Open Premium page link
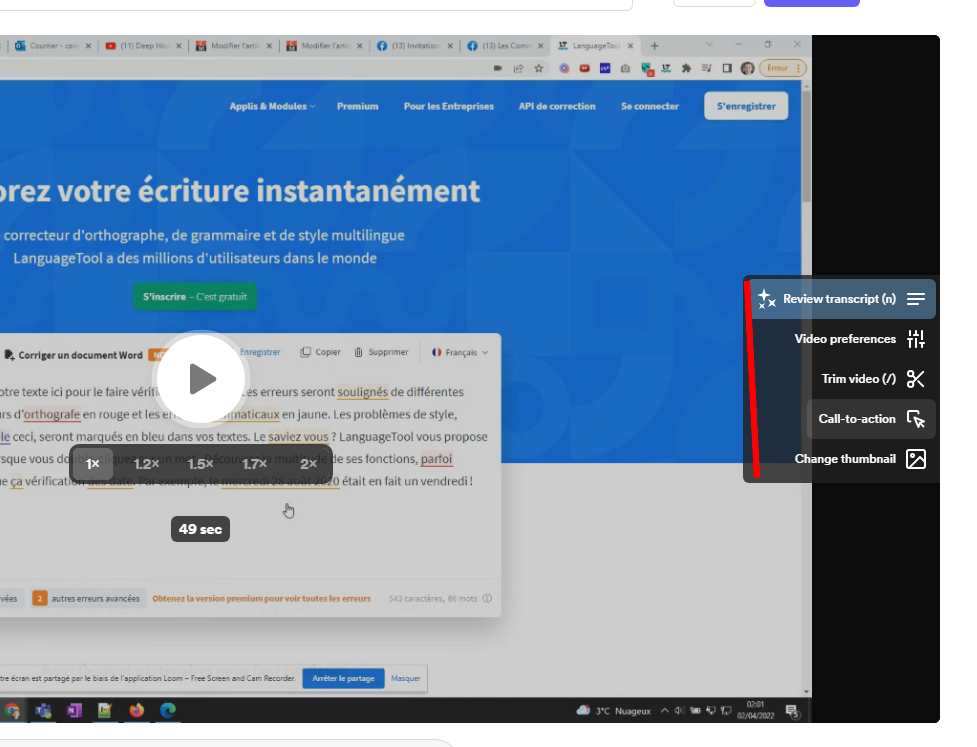The height and width of the screenshot is (747, 977). [358, 106]
